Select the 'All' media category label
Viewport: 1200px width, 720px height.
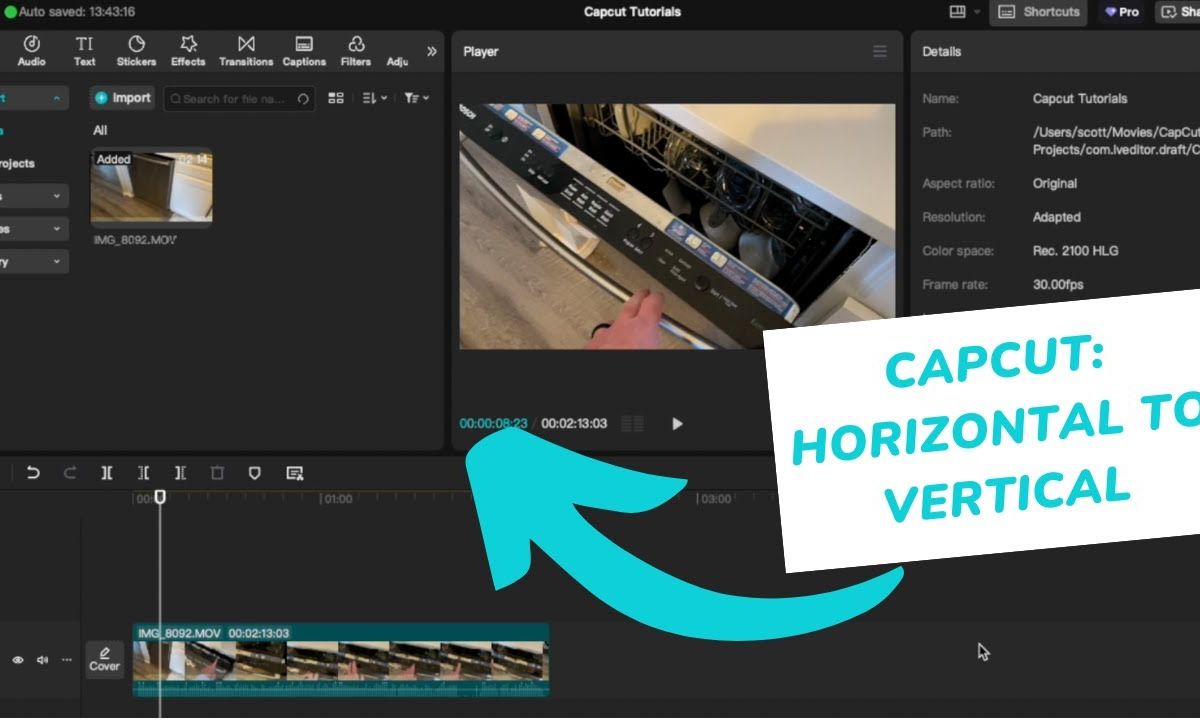click(100, 130)
